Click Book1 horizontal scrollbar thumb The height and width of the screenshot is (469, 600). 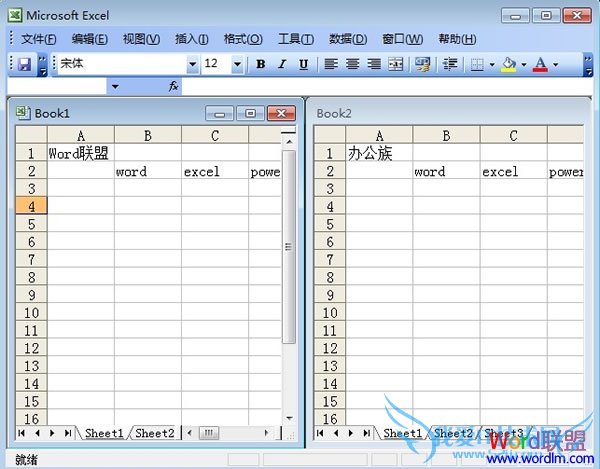coord(209,433)
